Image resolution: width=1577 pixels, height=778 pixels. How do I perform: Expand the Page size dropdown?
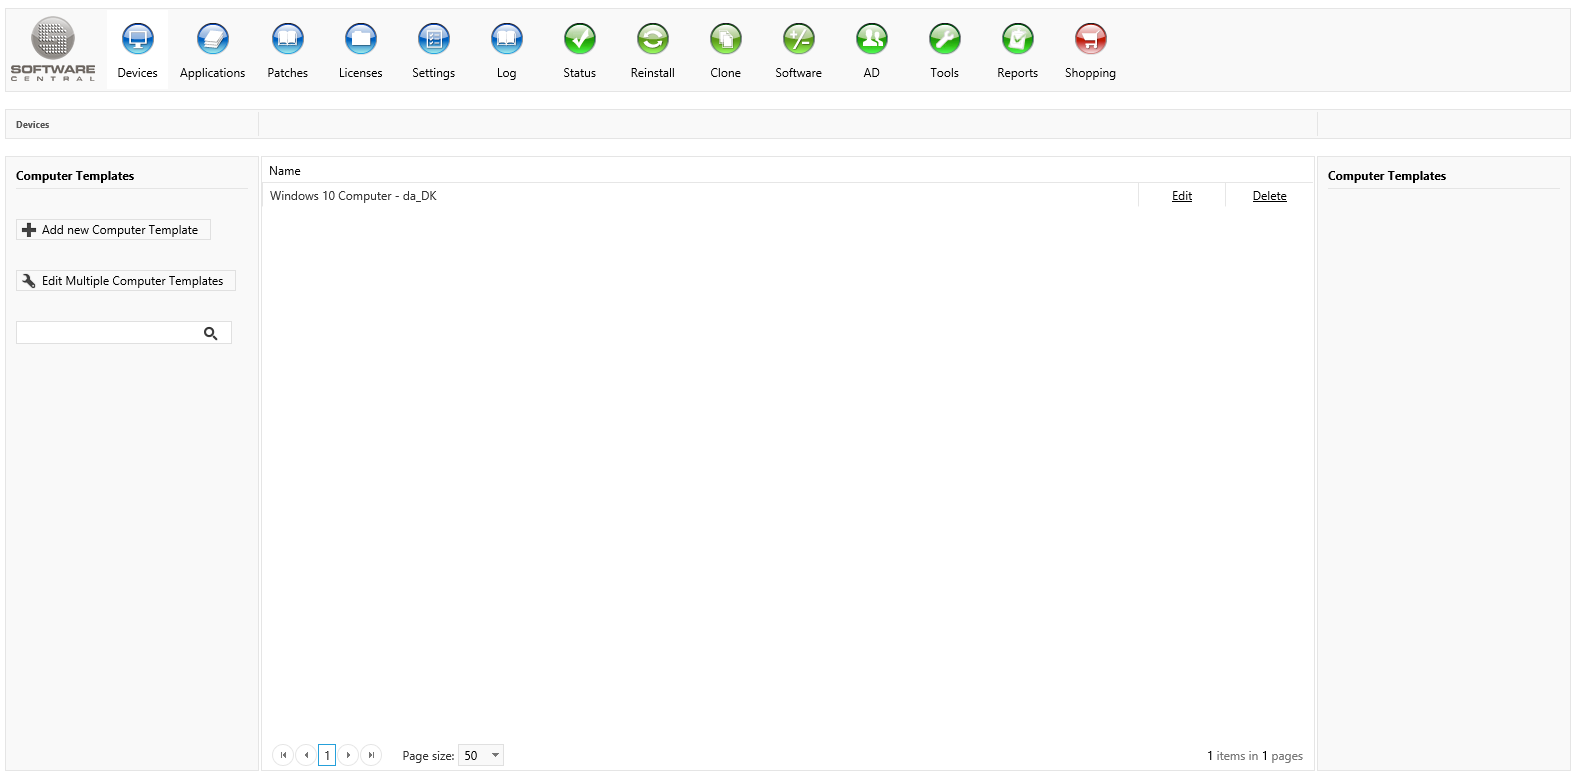[x=495, y=755]
